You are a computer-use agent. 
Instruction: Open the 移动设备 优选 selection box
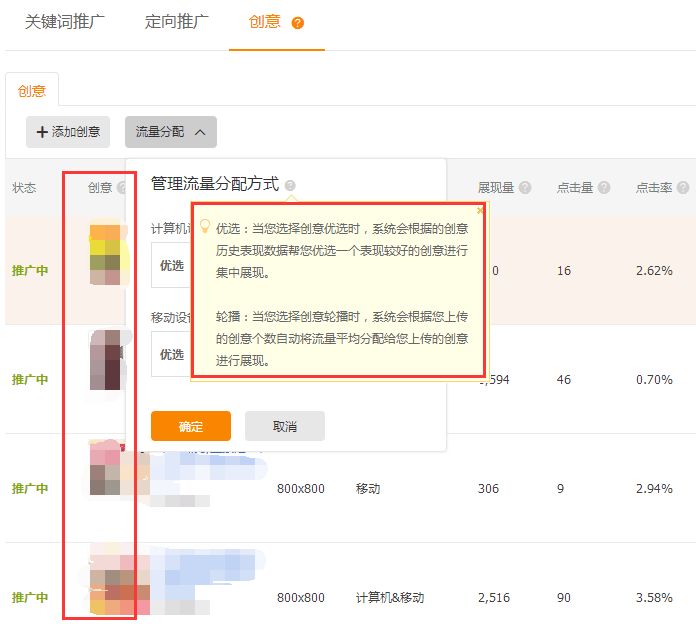(x=172, y=354)
